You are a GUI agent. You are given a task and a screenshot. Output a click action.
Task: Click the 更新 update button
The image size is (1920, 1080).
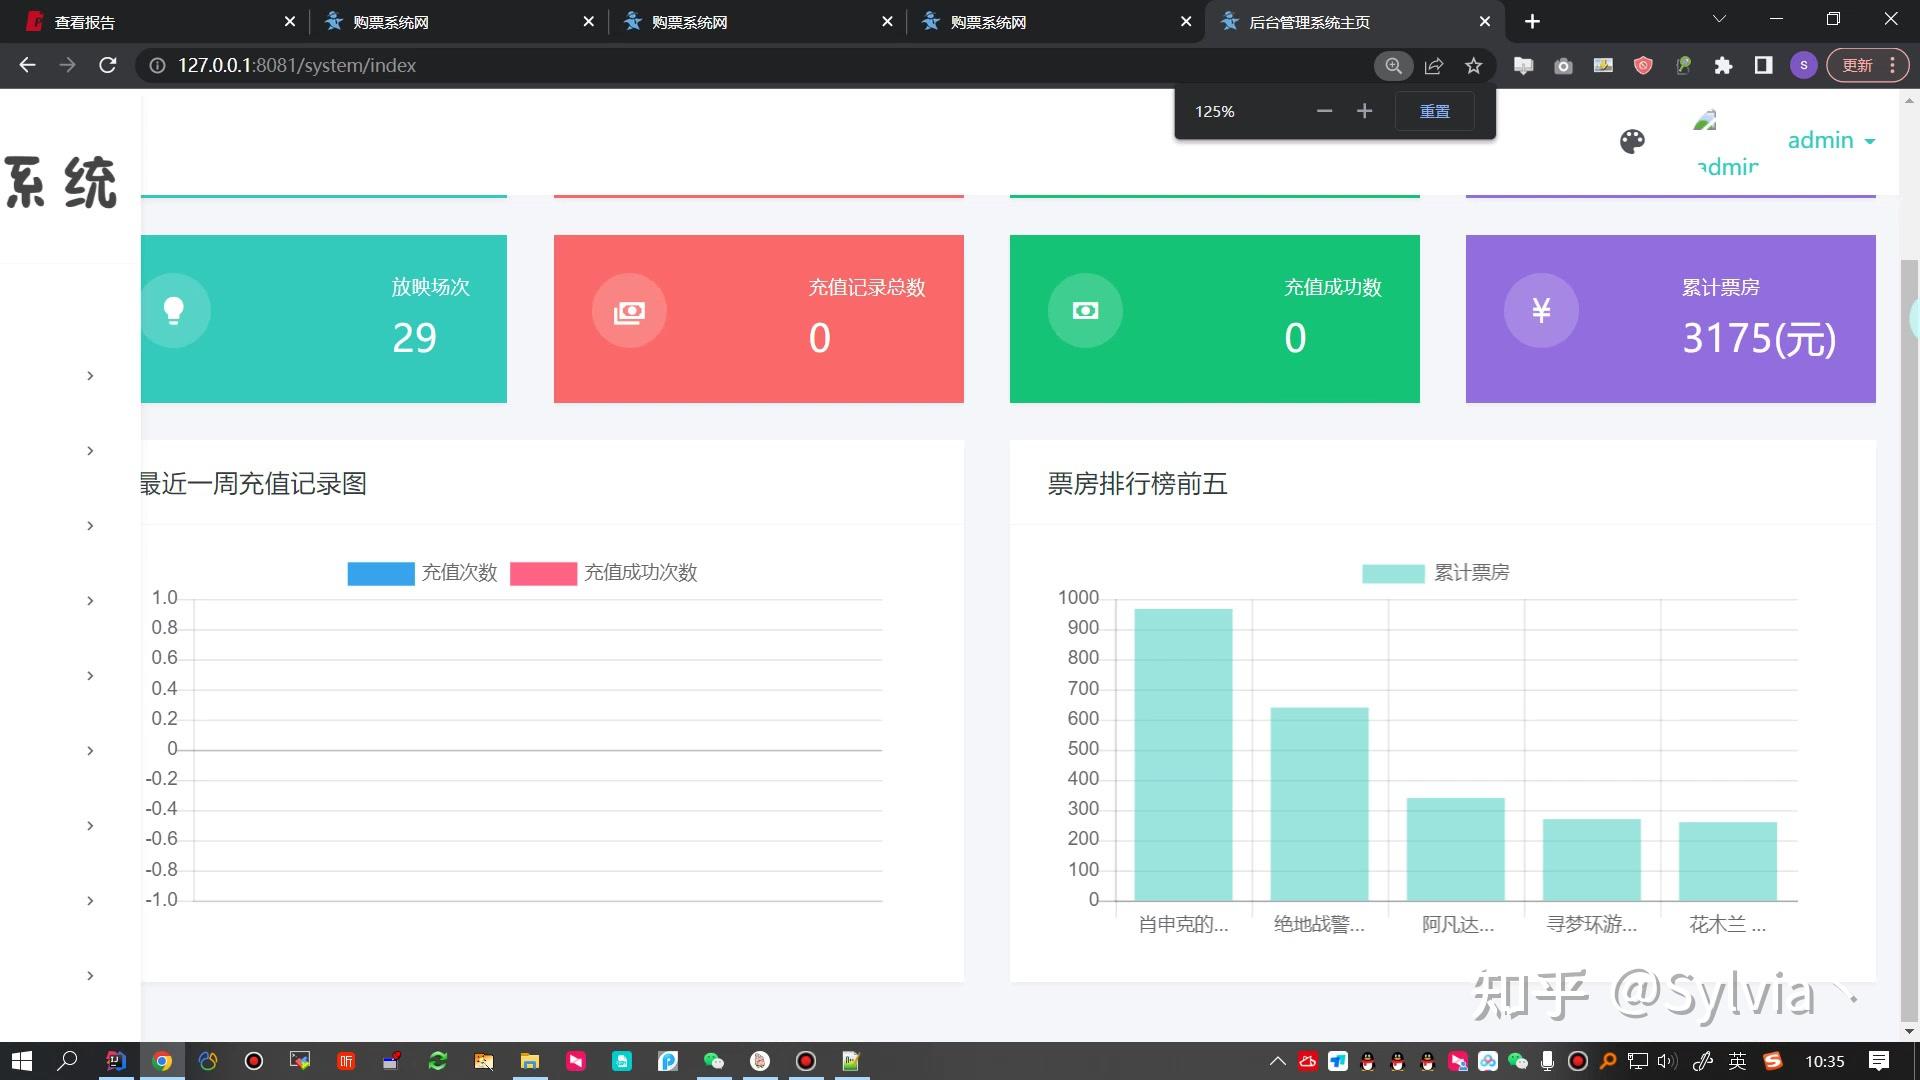click(x=1867, y=65)
